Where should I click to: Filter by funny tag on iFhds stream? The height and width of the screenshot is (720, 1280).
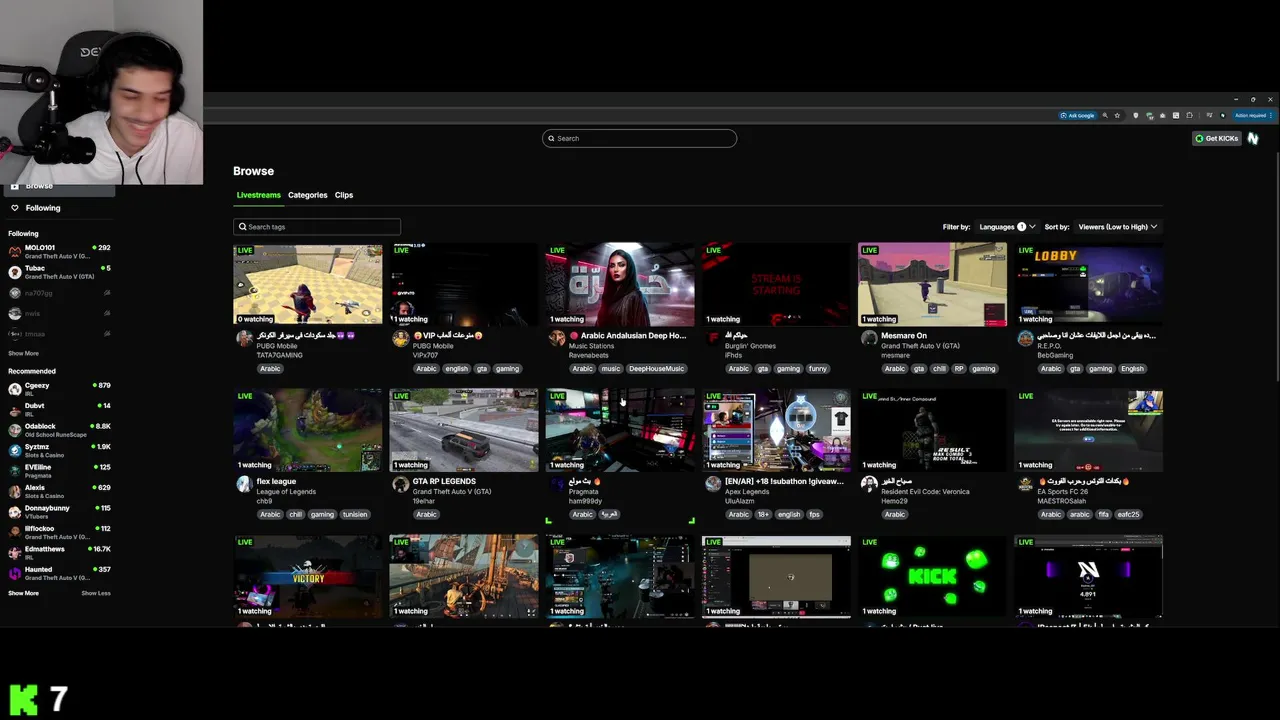click(818, 368)
